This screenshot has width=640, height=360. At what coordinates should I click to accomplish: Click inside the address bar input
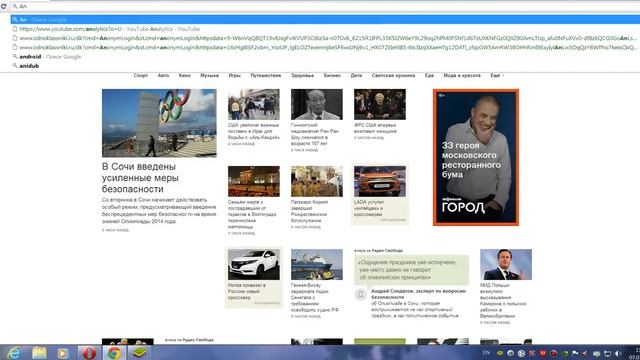point(325,6)
